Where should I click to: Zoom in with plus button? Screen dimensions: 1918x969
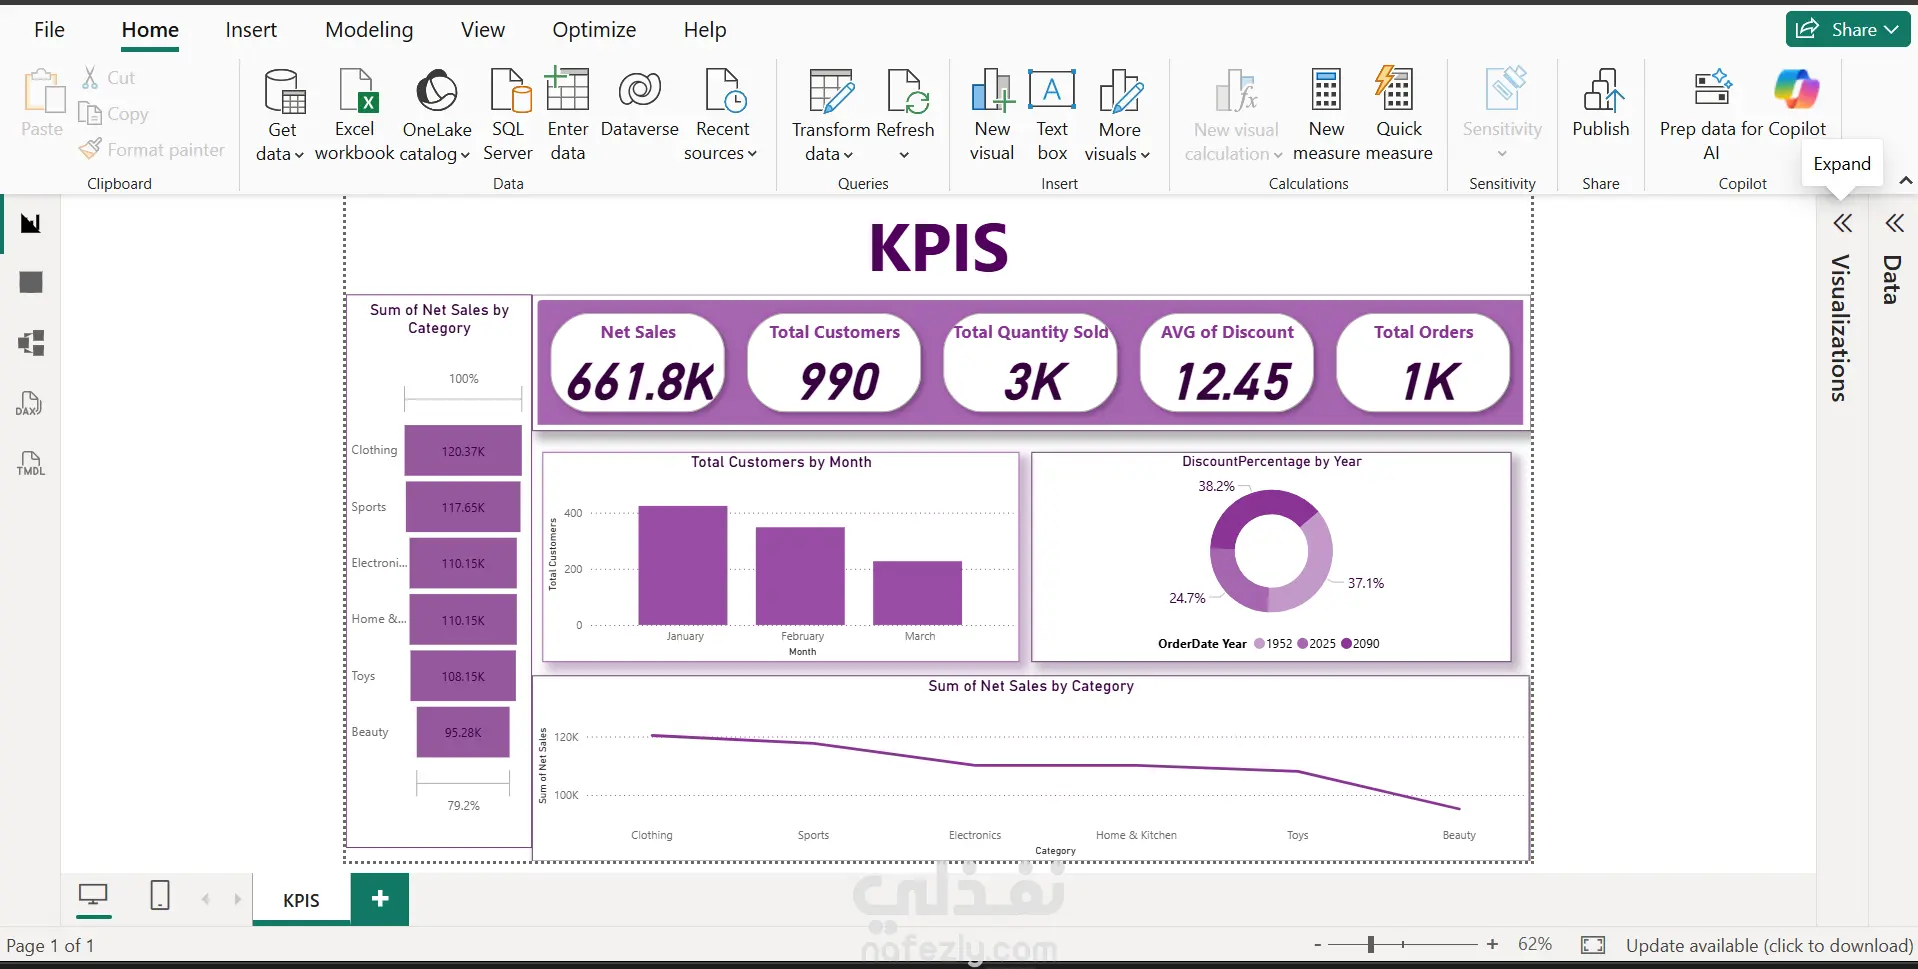[x=1492, y=944]
